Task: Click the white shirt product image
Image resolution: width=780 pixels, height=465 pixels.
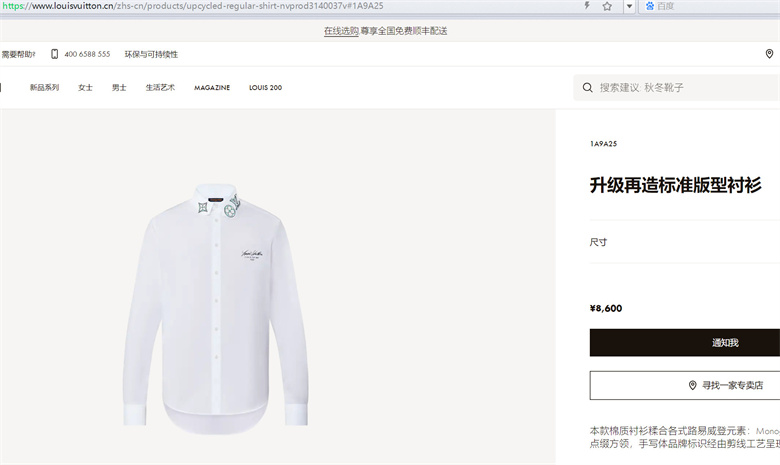Action: [x=215, y=308]
